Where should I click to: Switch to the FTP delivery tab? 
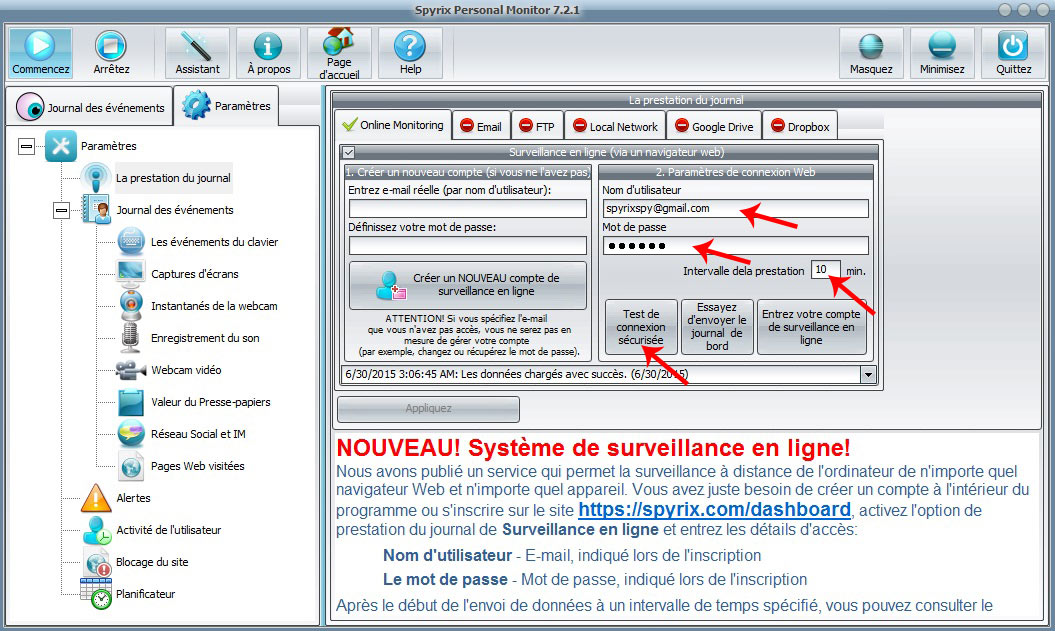tap(537, 126)
